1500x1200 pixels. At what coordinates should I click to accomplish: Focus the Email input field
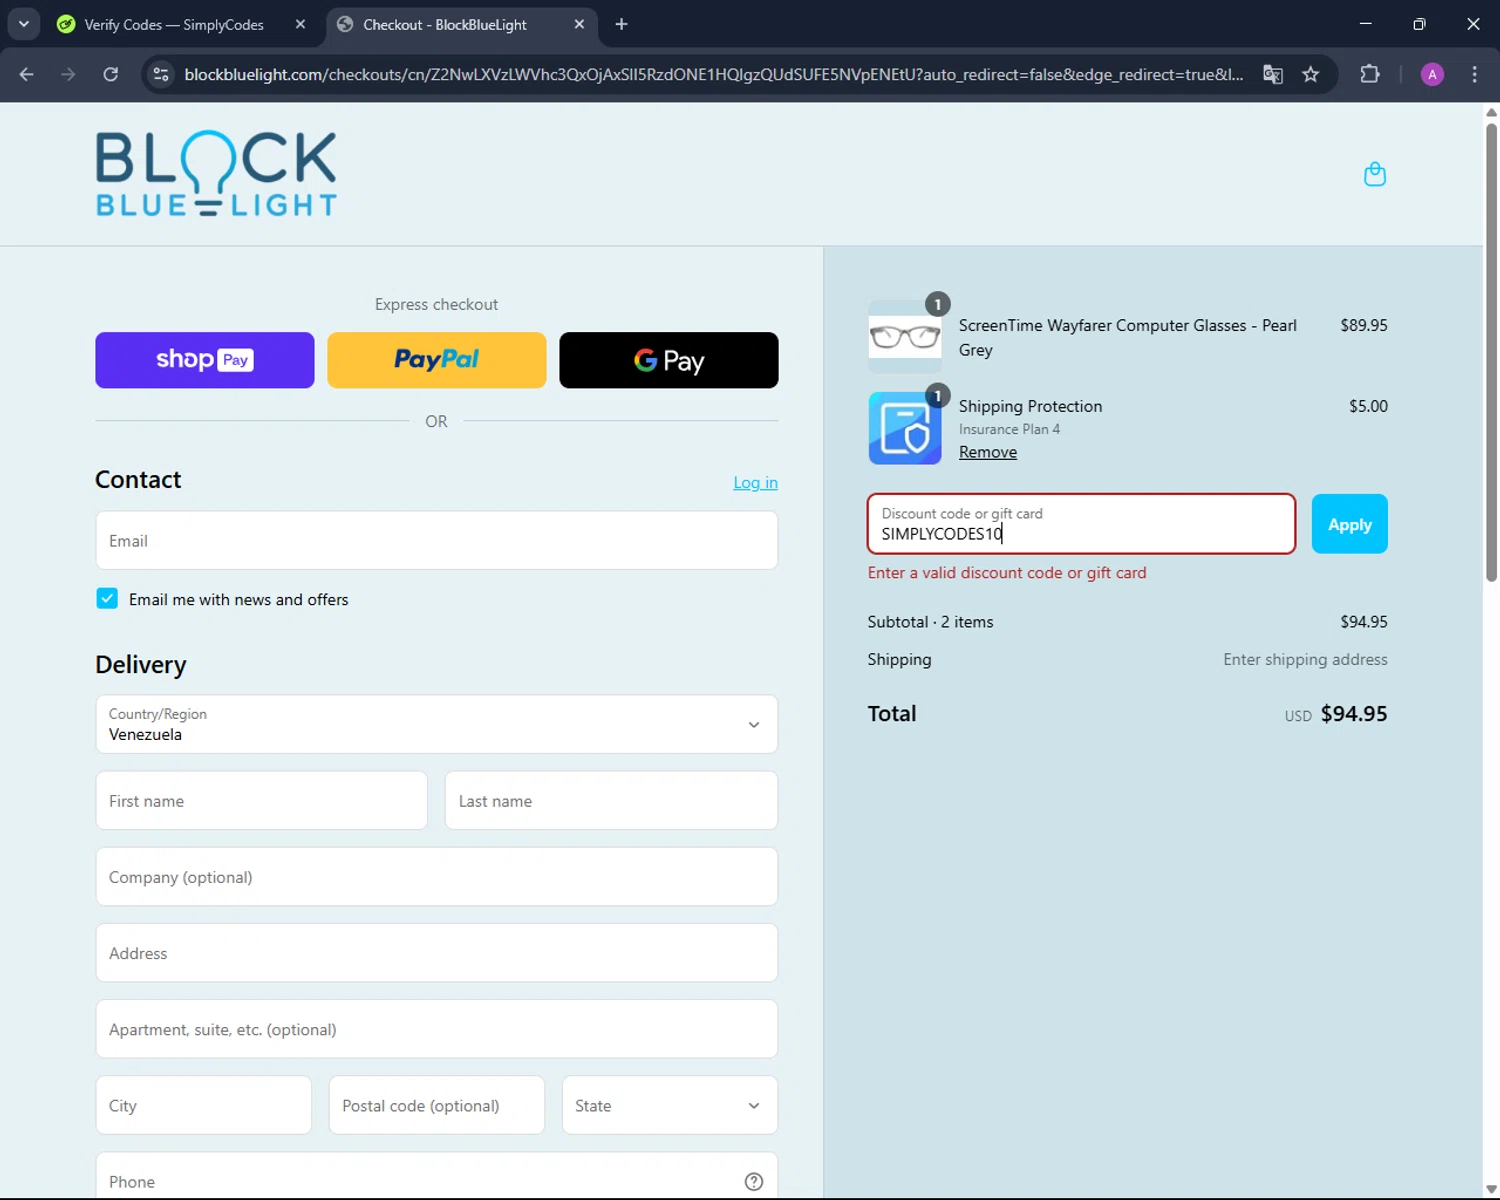tap(437, 540)
